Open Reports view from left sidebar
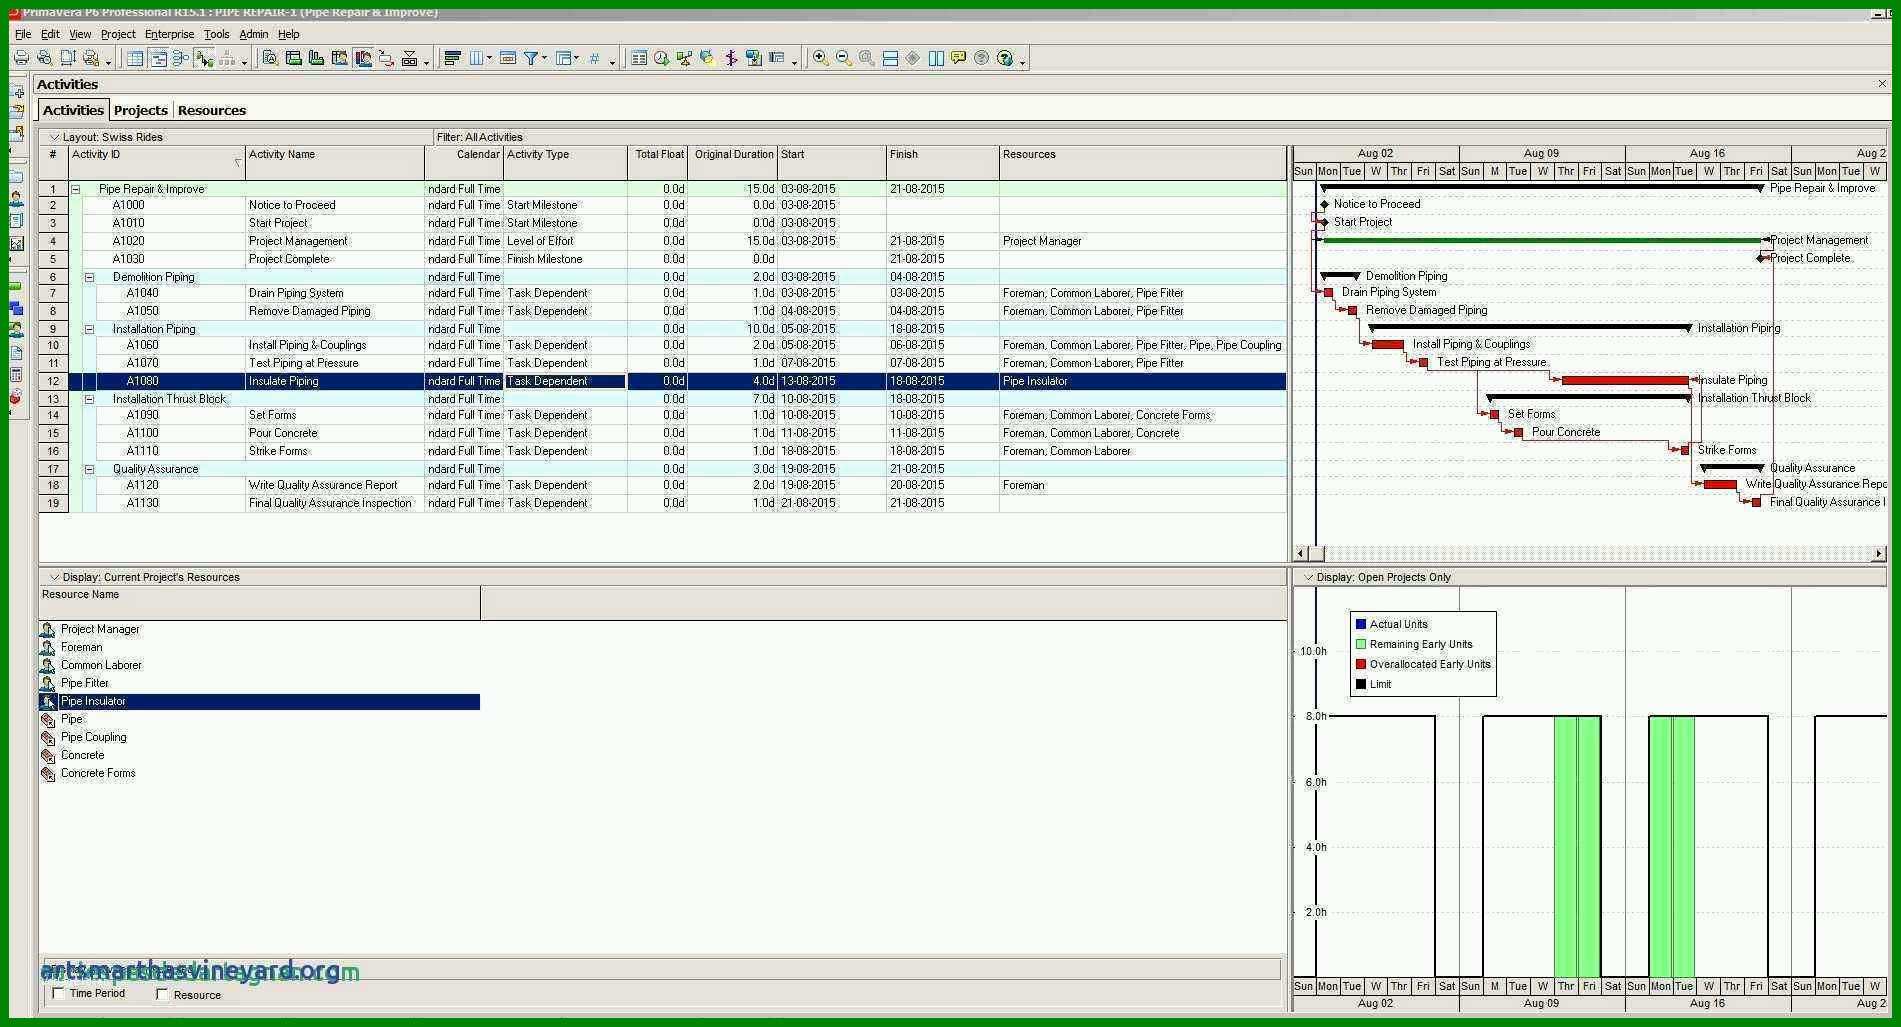The height and width of the screenshot is (1027, 1901). [x=16, y=220]
